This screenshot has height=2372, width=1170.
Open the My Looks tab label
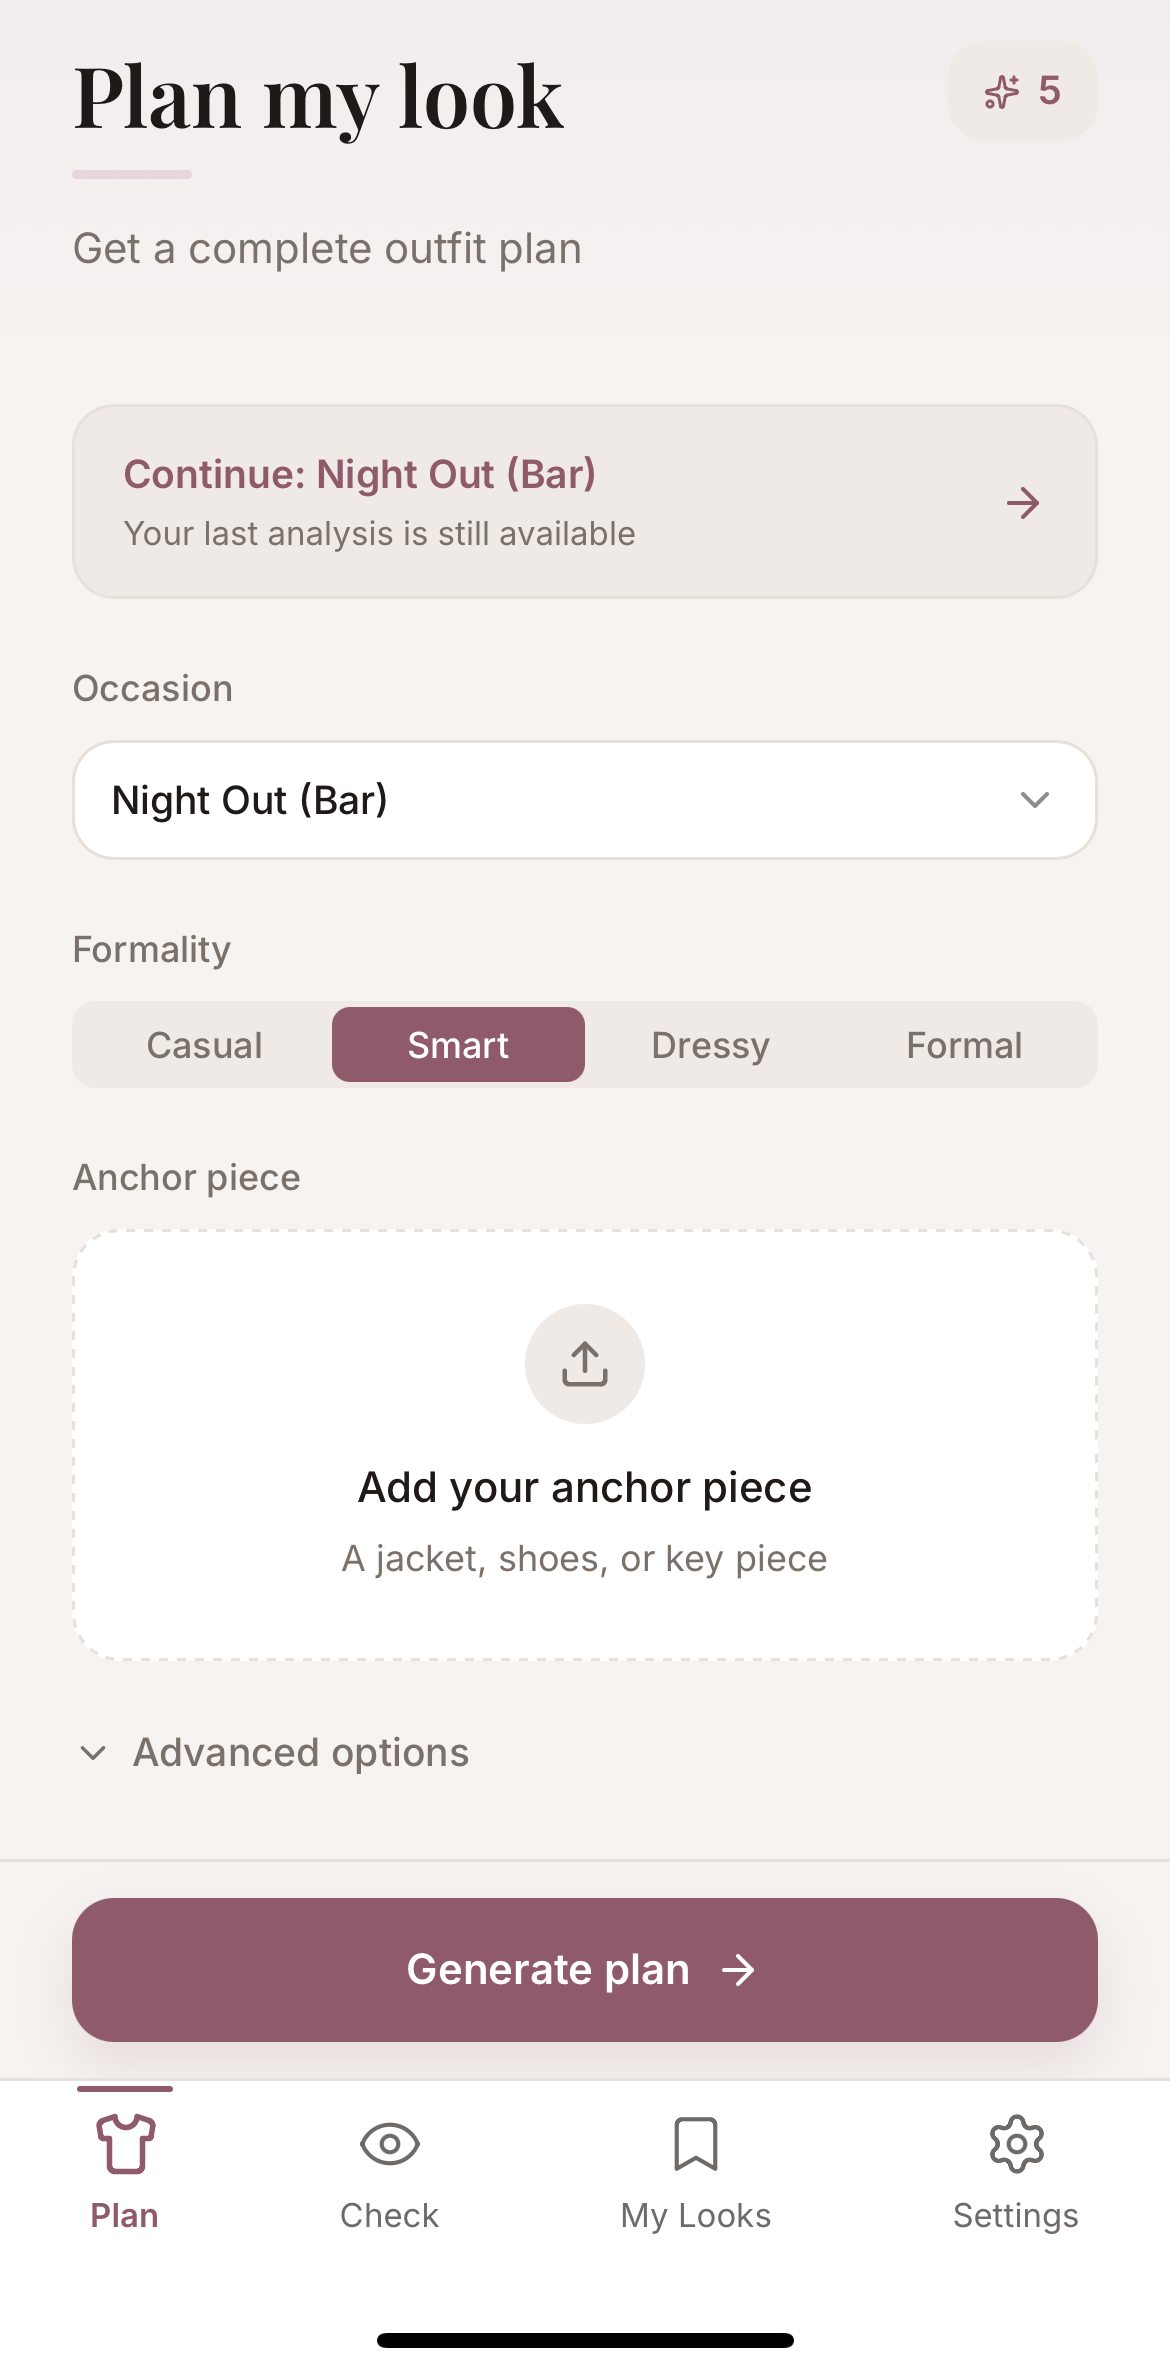point(696,2216)
